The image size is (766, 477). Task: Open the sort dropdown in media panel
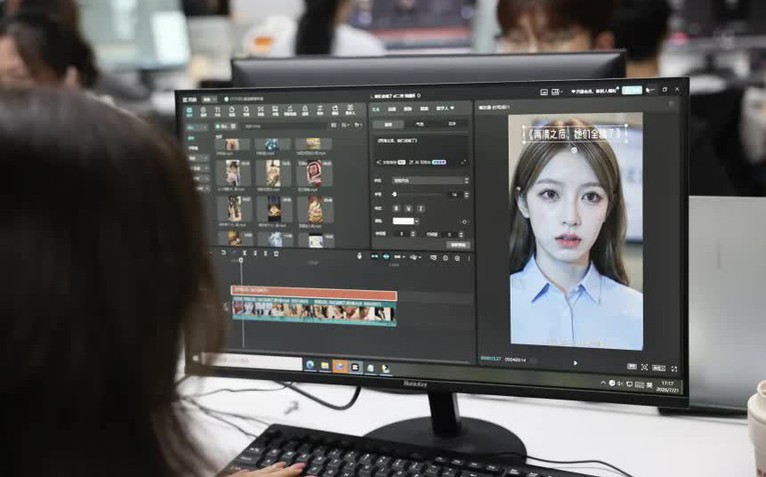[346, 125]
